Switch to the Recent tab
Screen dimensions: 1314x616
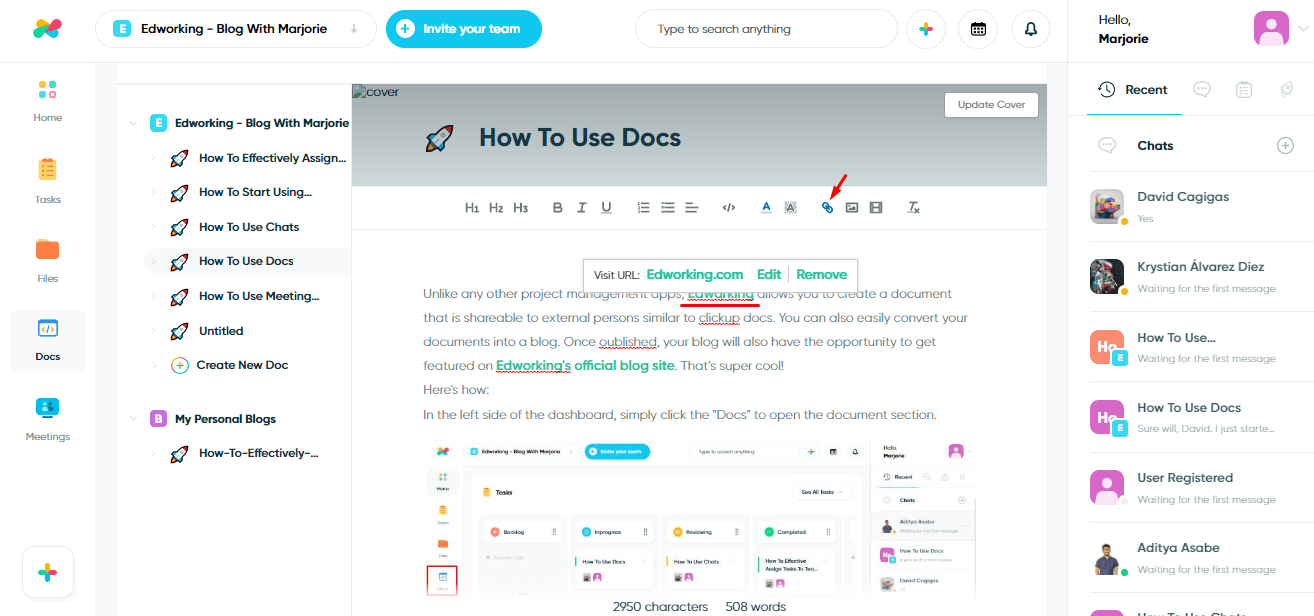tap(1133, 90)
